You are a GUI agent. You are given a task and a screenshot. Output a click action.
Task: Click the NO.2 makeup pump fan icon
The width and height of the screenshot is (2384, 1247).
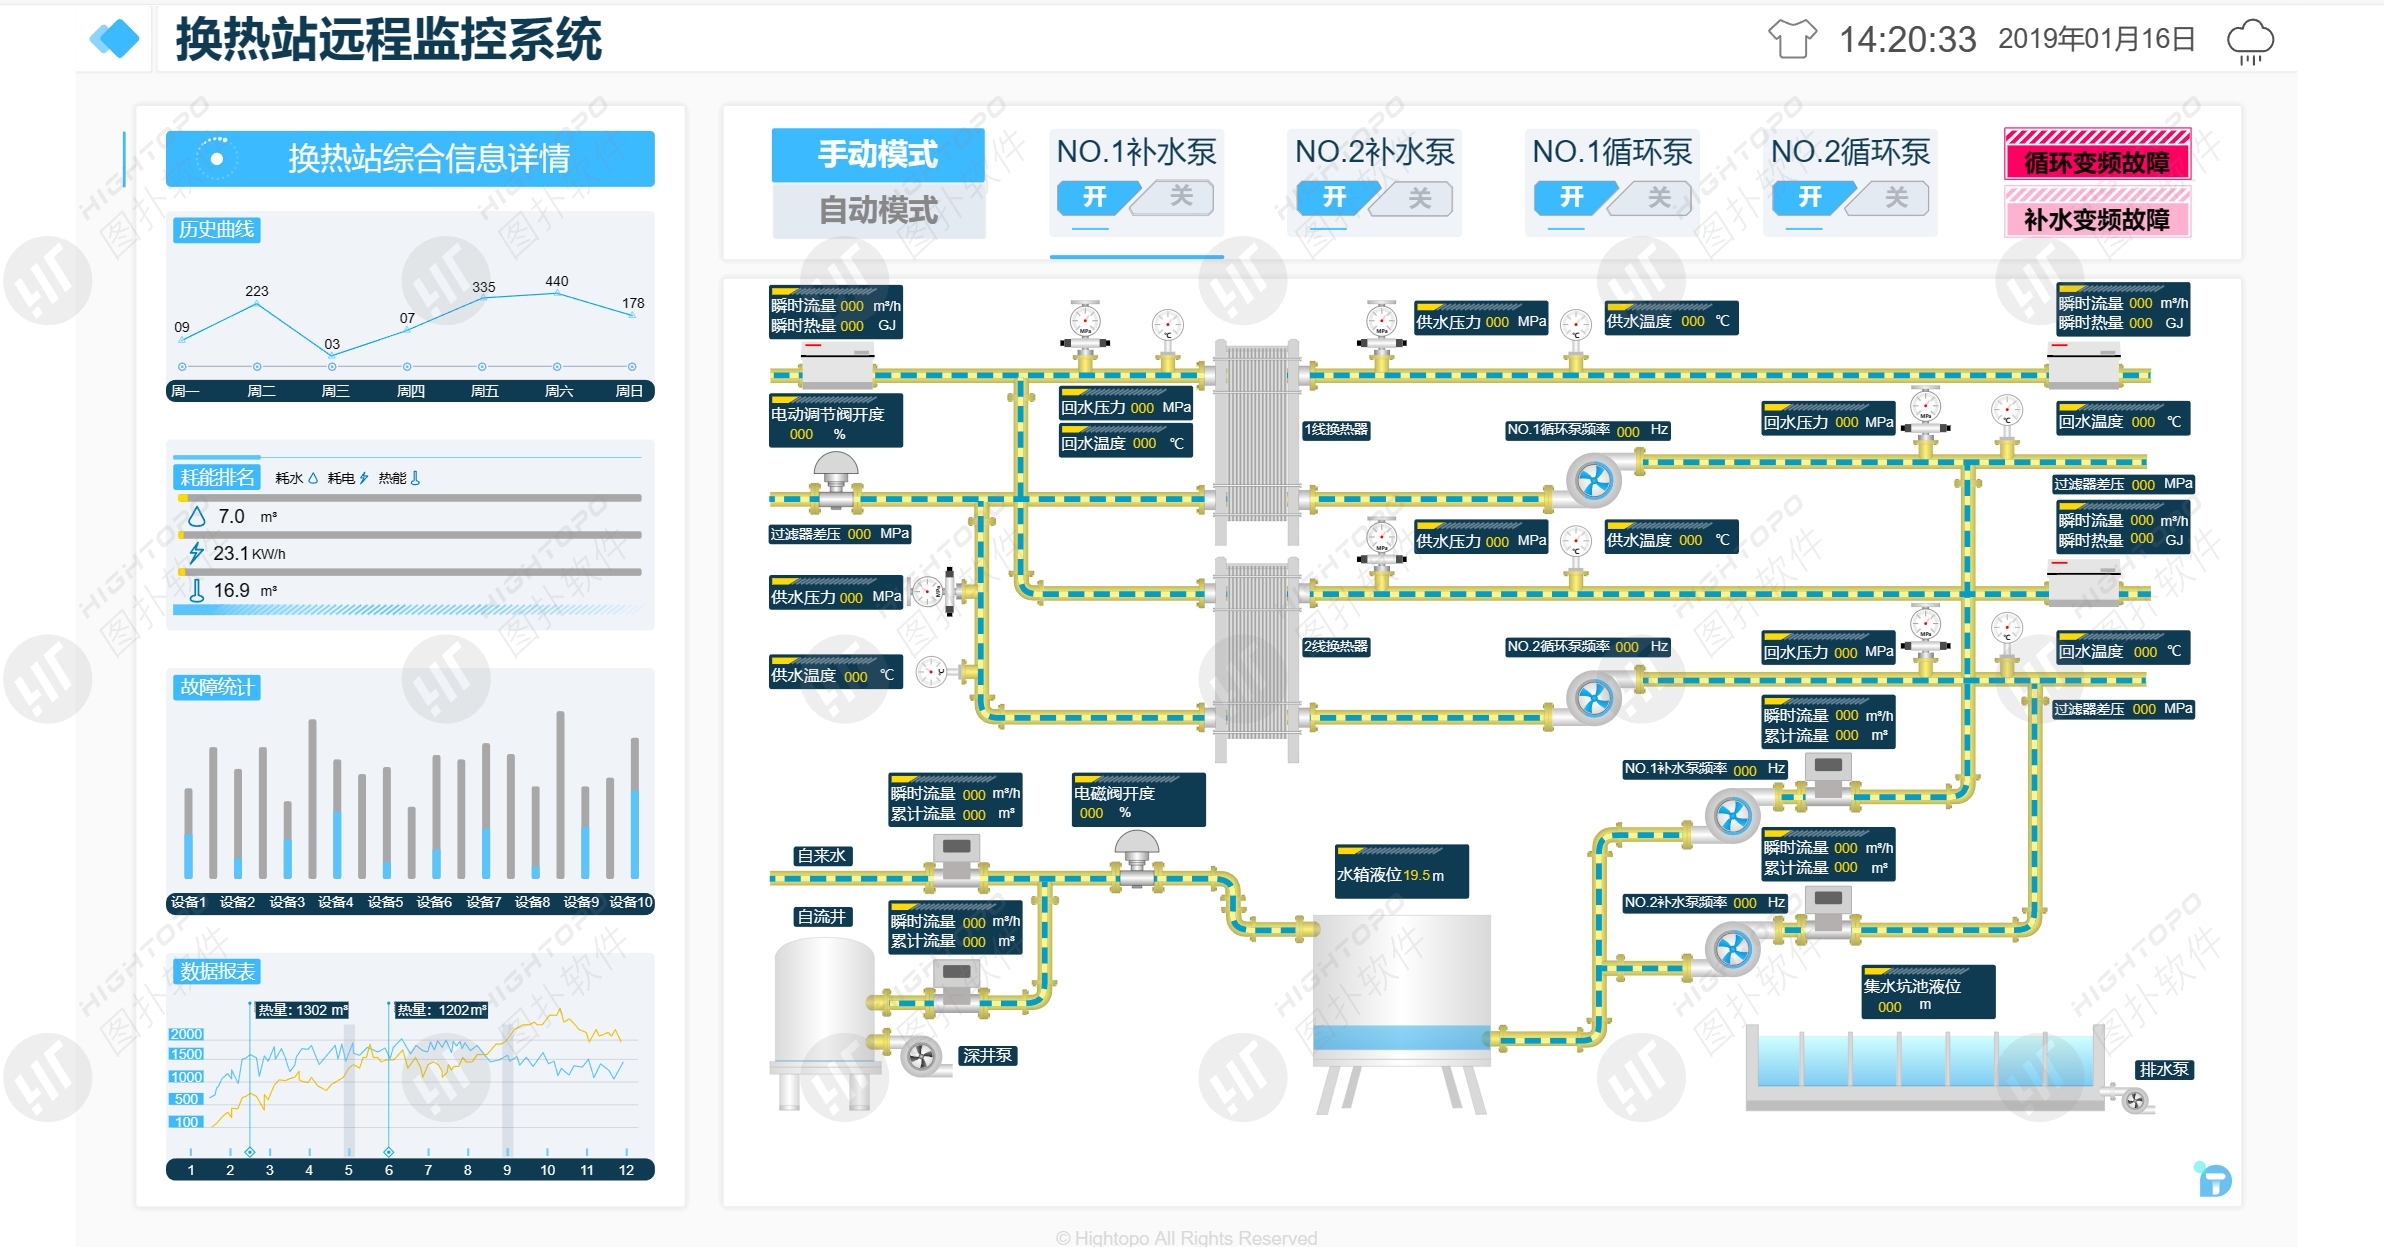pos(1732,949)
